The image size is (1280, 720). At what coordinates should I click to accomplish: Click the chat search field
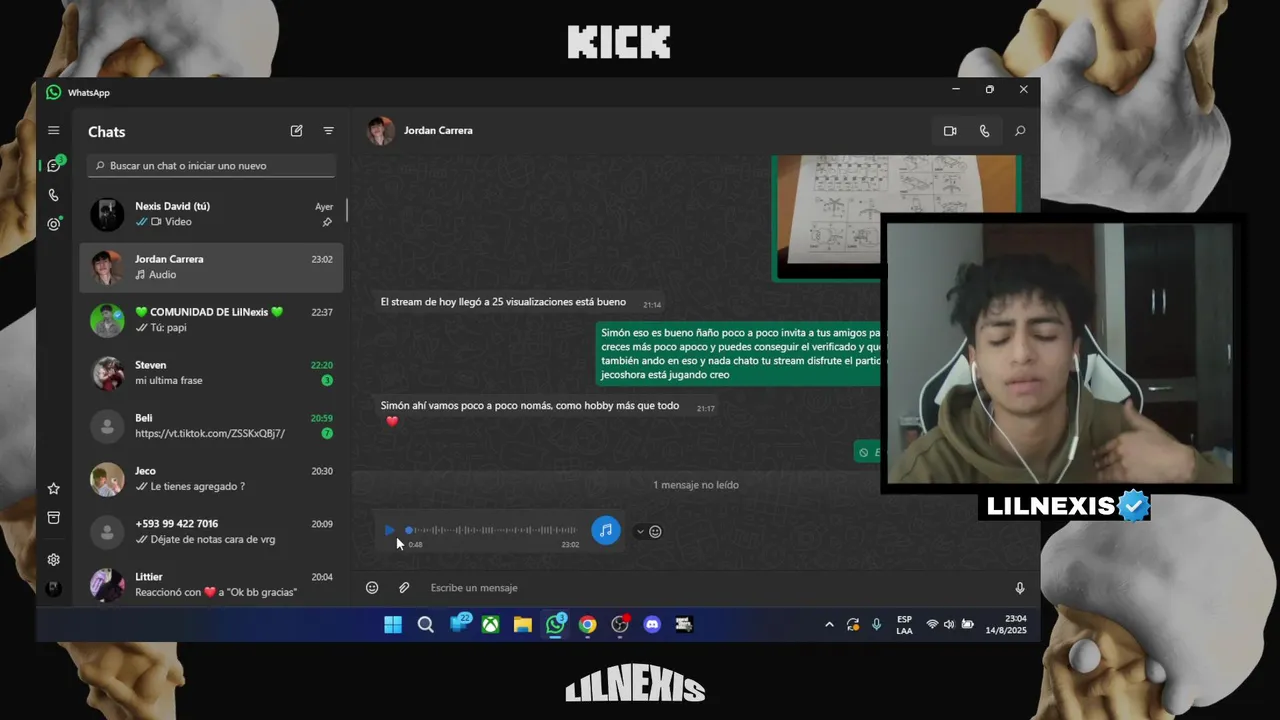click(x=212, y=165)
